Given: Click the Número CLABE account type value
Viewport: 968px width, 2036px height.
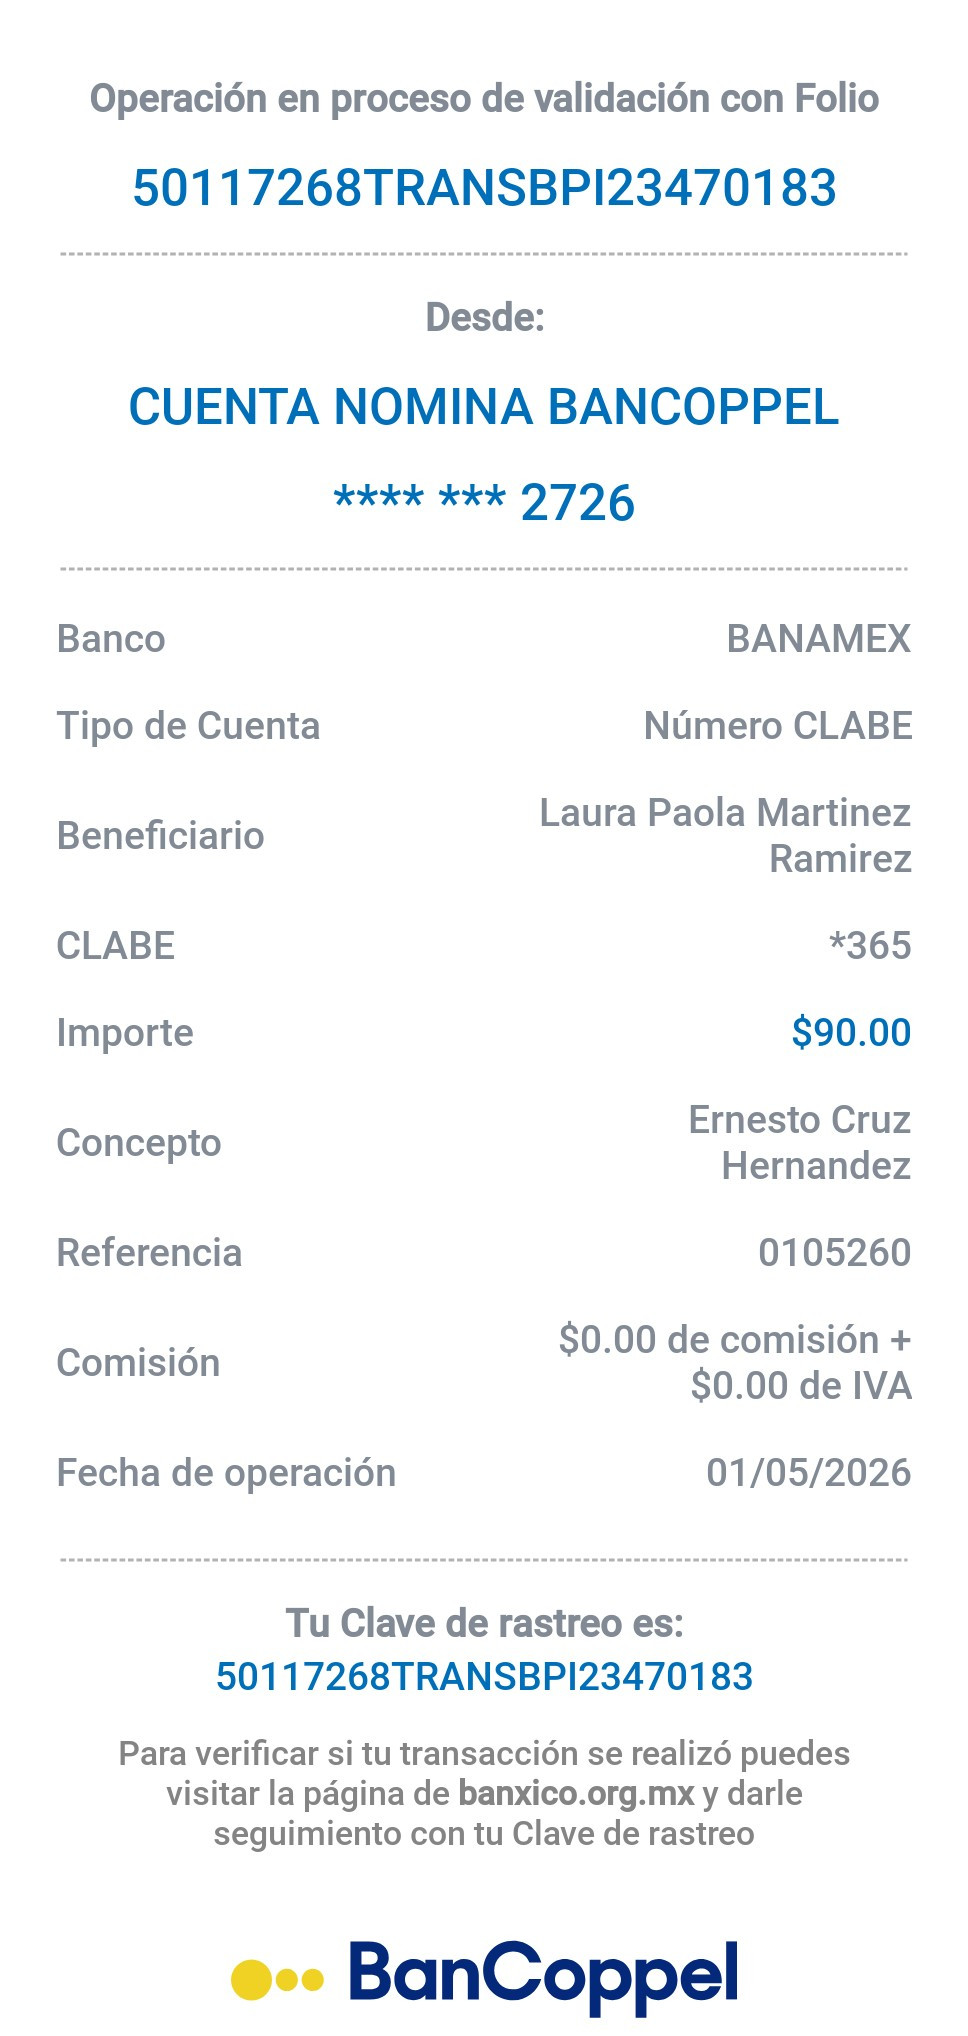Looking at the screenshot, I should [778, 726].
